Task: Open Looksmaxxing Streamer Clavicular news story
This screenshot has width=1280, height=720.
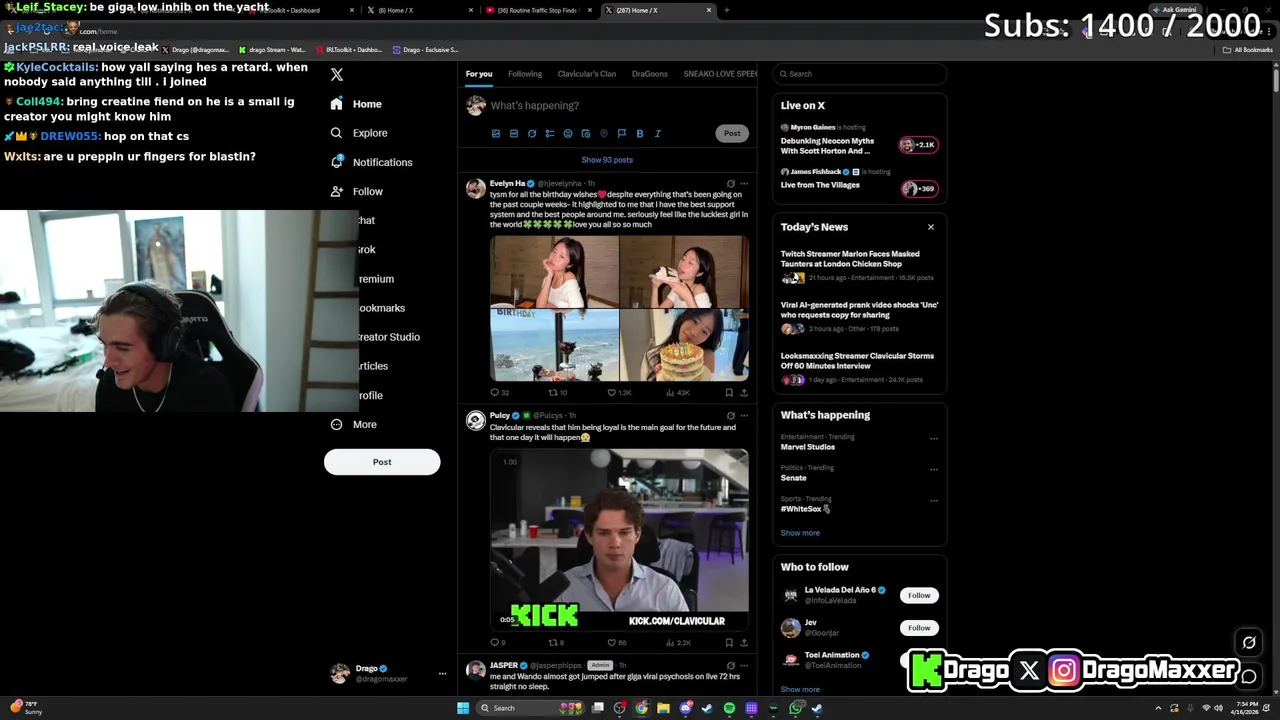Action: pyautogui.click(x=859, y=367)
